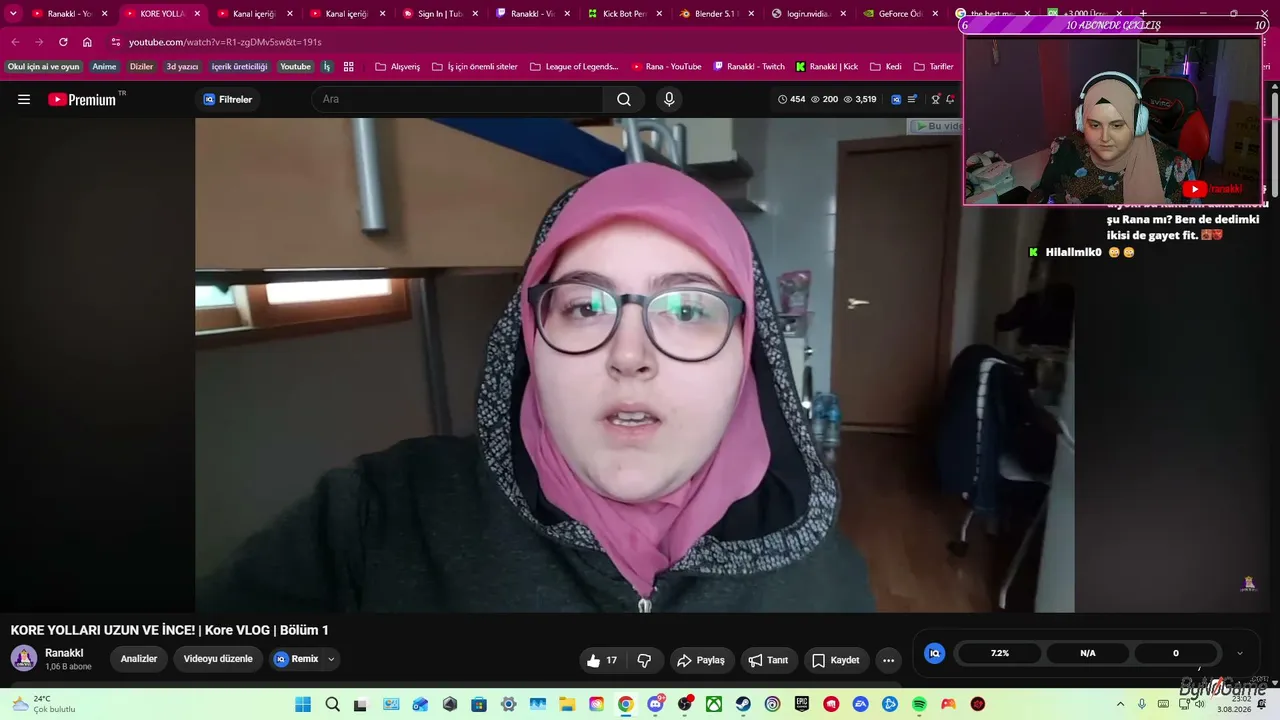Open Windows taskbar search
Image resolution: width=1280 pixels, height=720 pixels.
point(332,704)
